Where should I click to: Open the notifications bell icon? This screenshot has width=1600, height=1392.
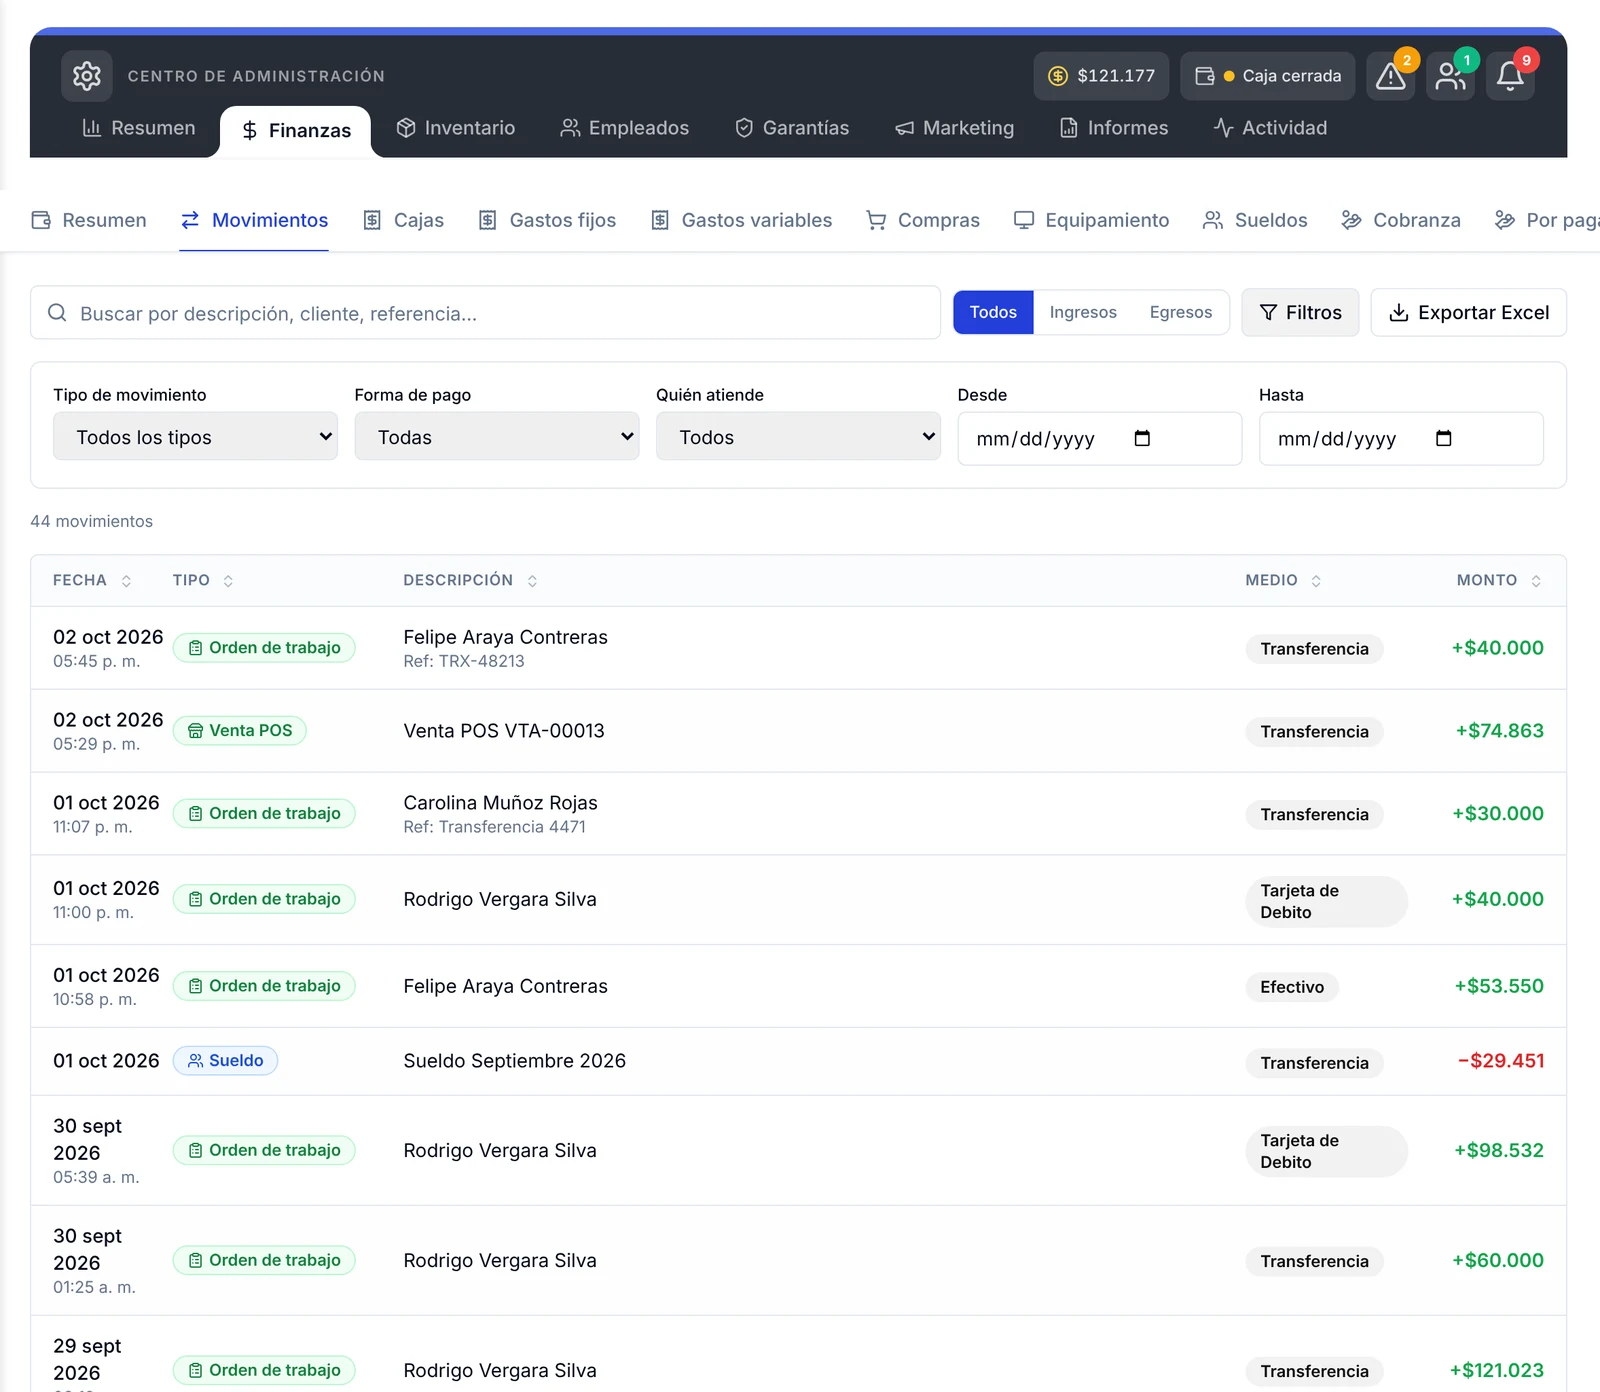(x=1510, y=76)
